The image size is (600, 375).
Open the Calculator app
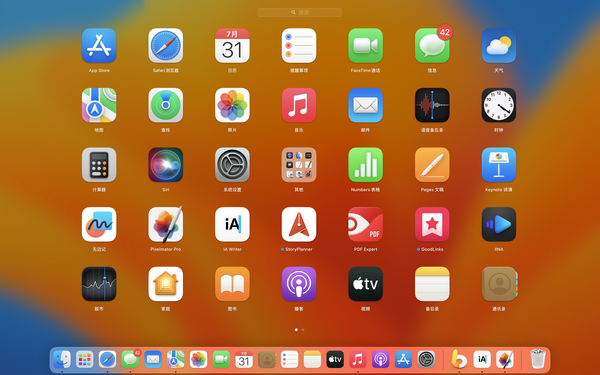point(99,165)
